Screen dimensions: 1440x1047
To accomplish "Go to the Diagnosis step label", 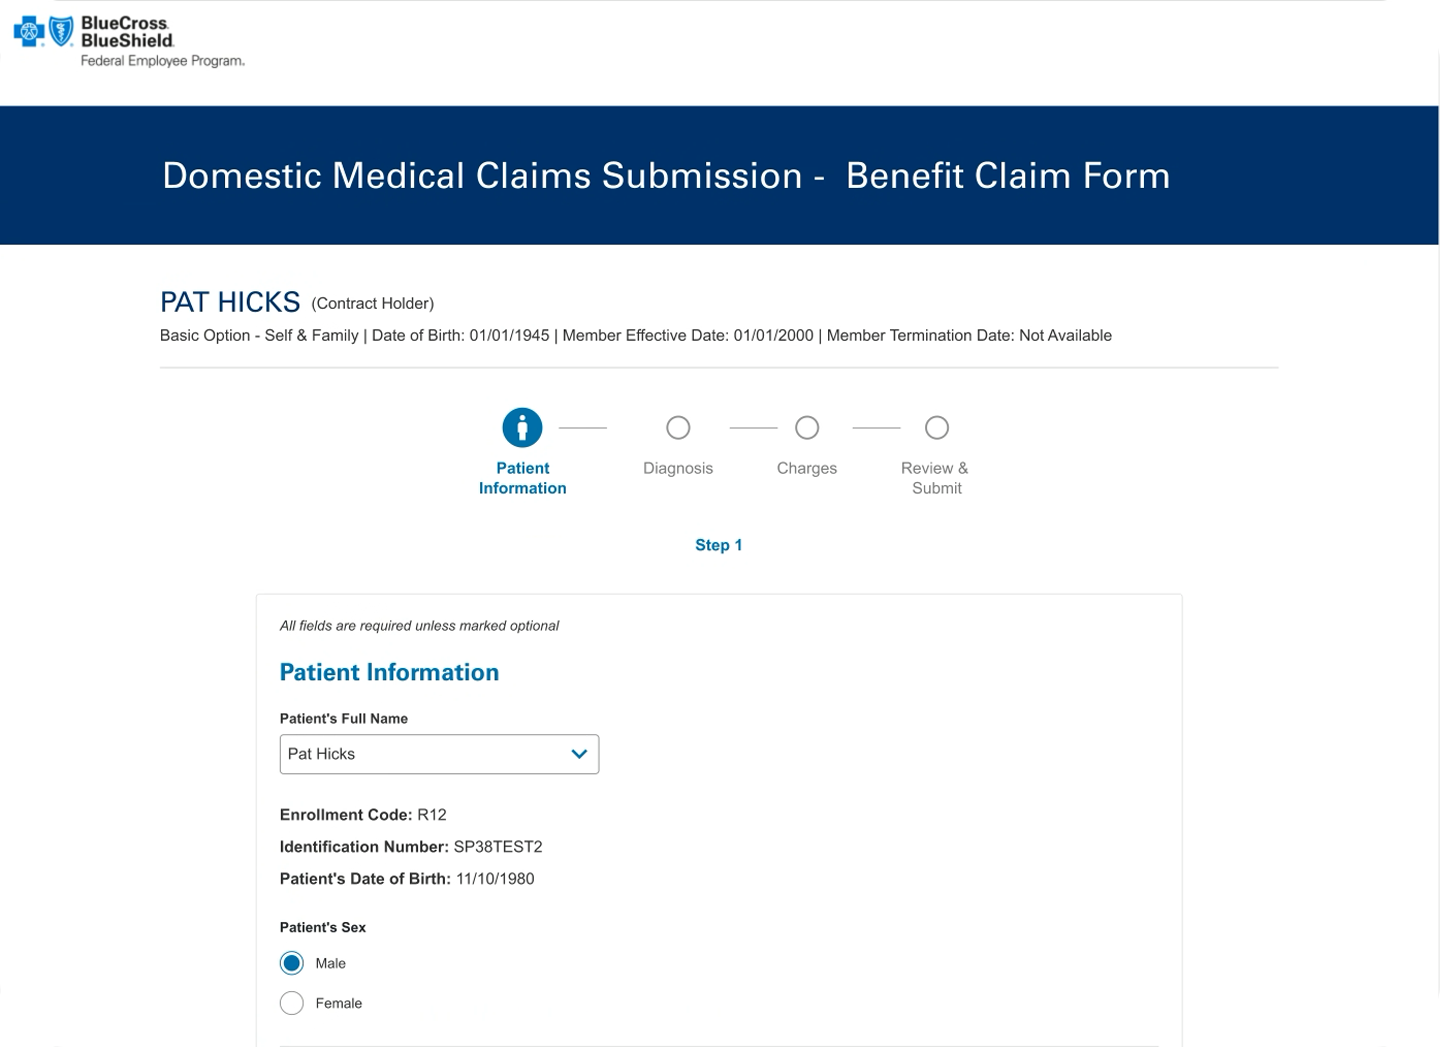I will 678,468.
